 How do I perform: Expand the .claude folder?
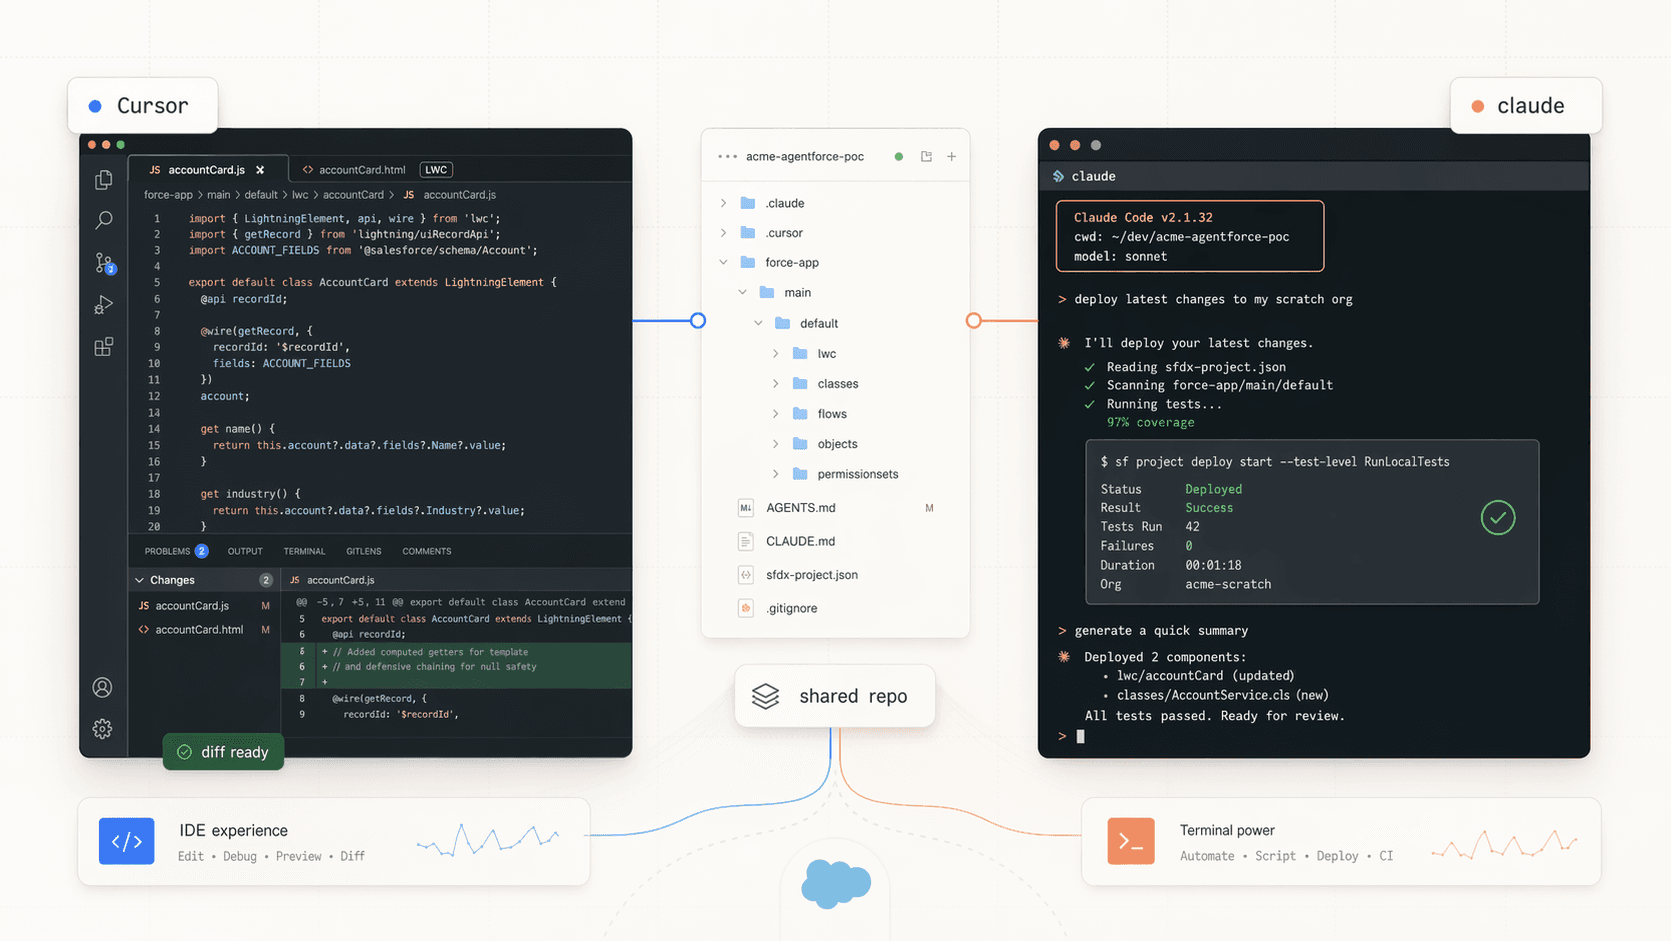coord(724,203)
